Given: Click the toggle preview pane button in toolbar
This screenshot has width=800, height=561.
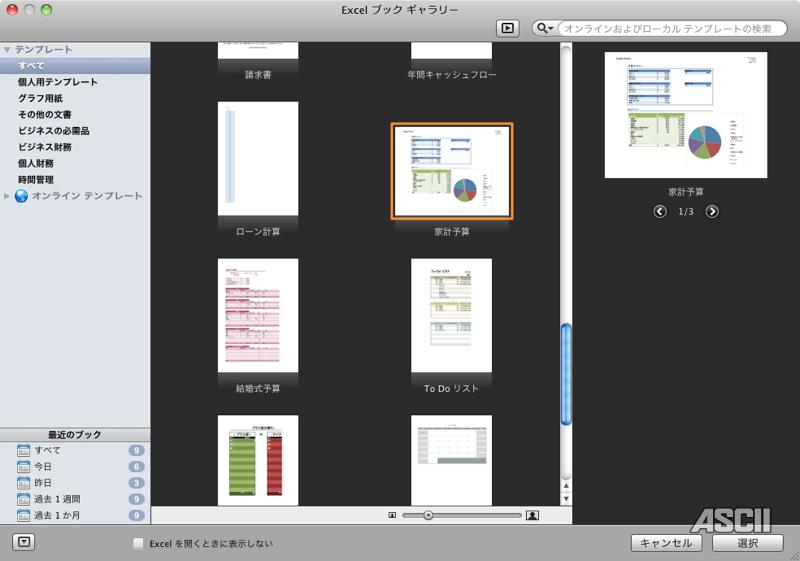Looking at the screenshot, I should [x=508, y=28].
